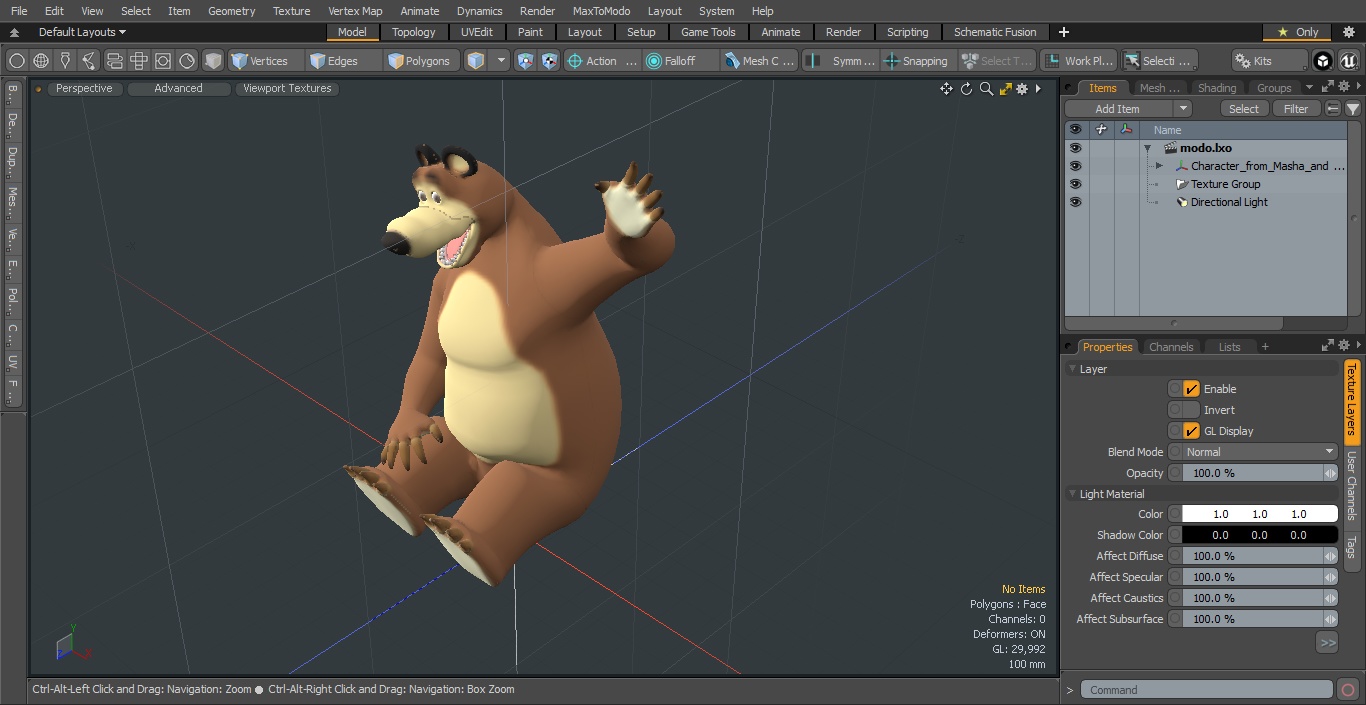Open the Add Item dropdown arrow
Screen dimensions: 1366x705
coord(1183,109)
